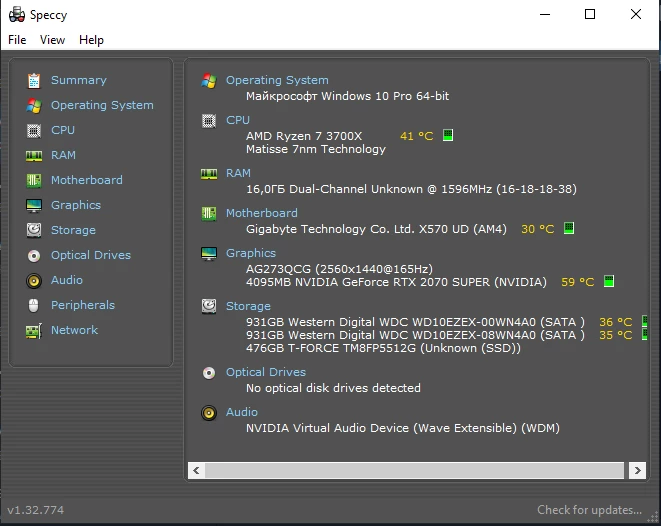Click the horizontal scrollbar thumb

414,470
